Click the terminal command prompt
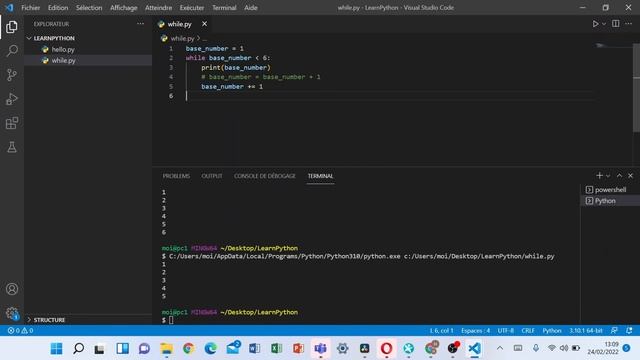This screenshot has height=360, width=640. 171,320
